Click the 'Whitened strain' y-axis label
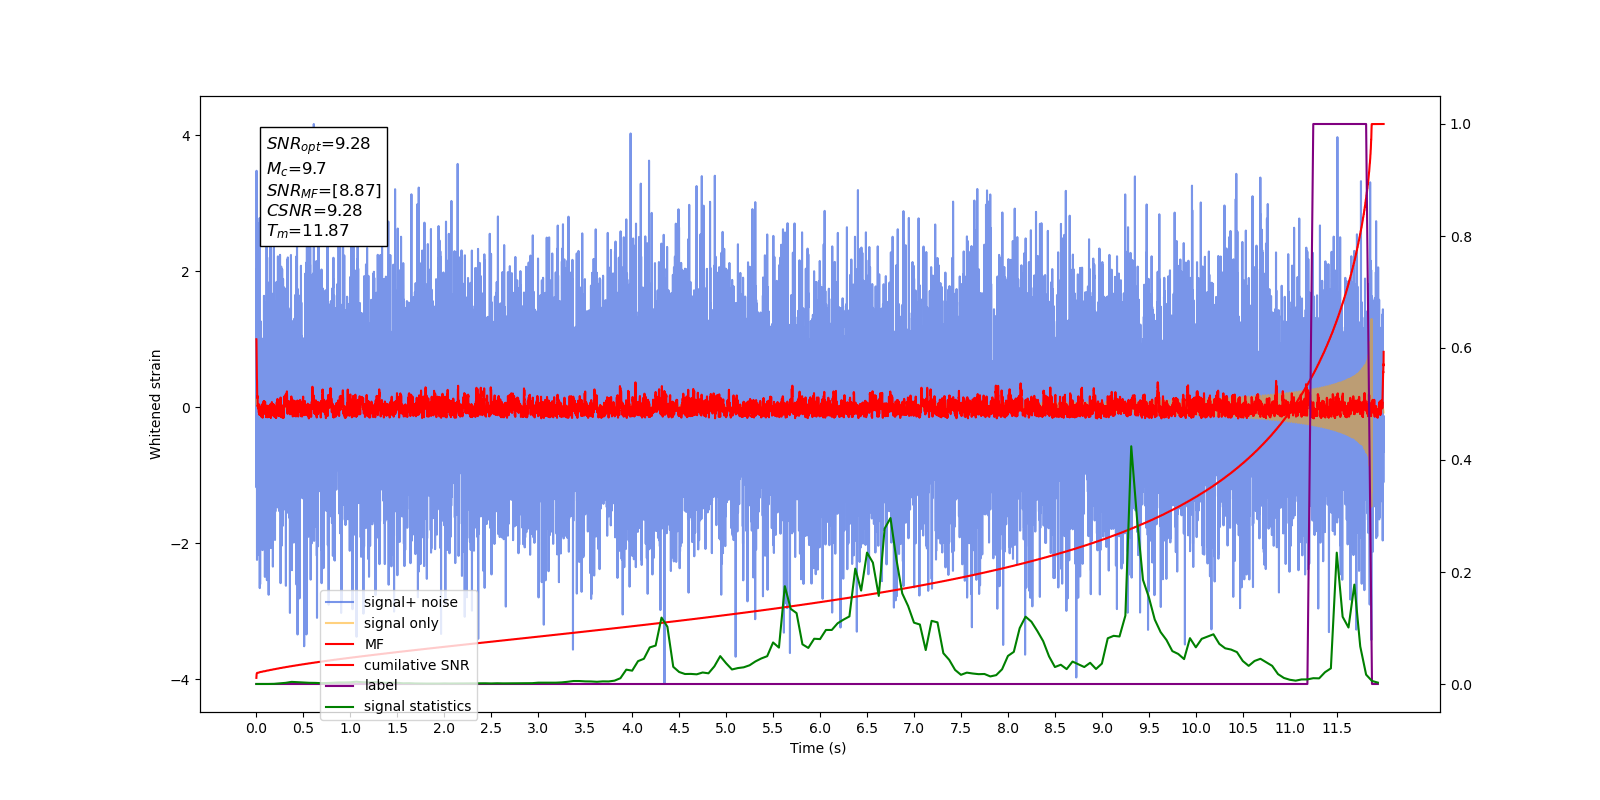Image resolution: width=1600 pixels, height=800 pixels. coord(155,404)
